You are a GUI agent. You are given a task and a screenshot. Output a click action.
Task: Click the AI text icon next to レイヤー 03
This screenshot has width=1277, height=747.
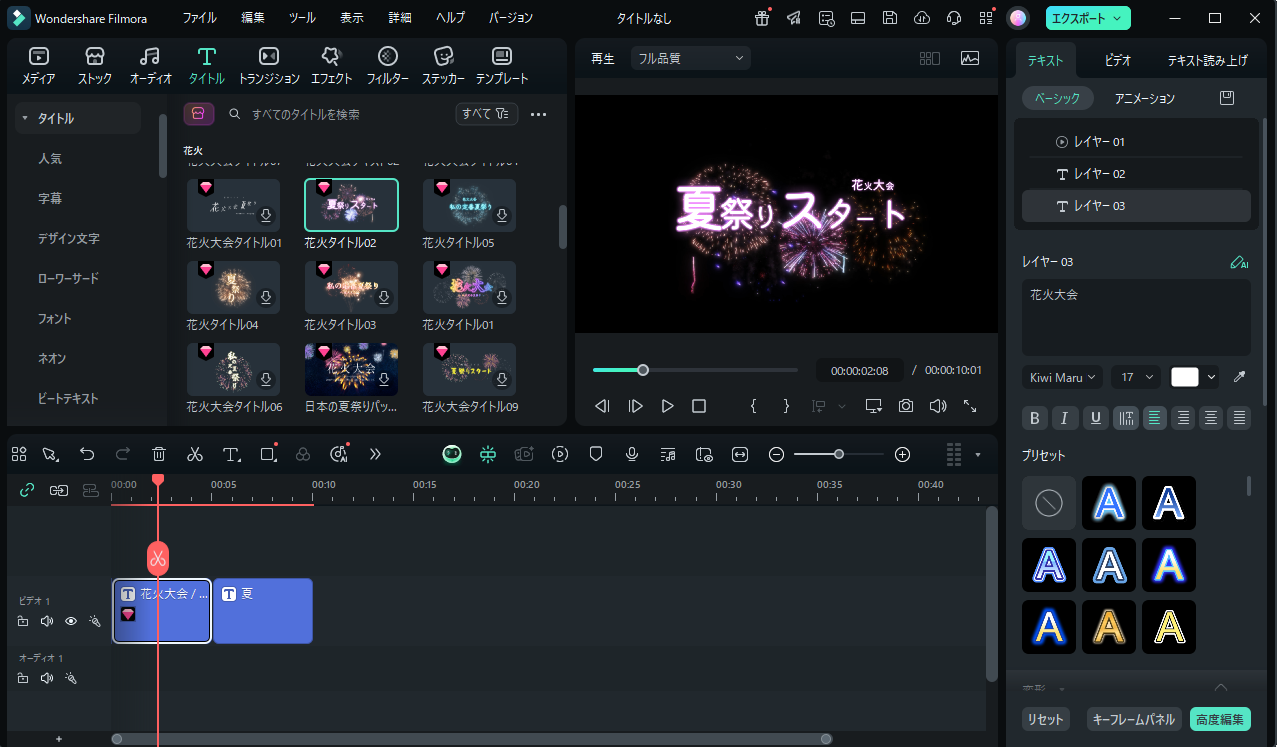[x=1240, y=262]
